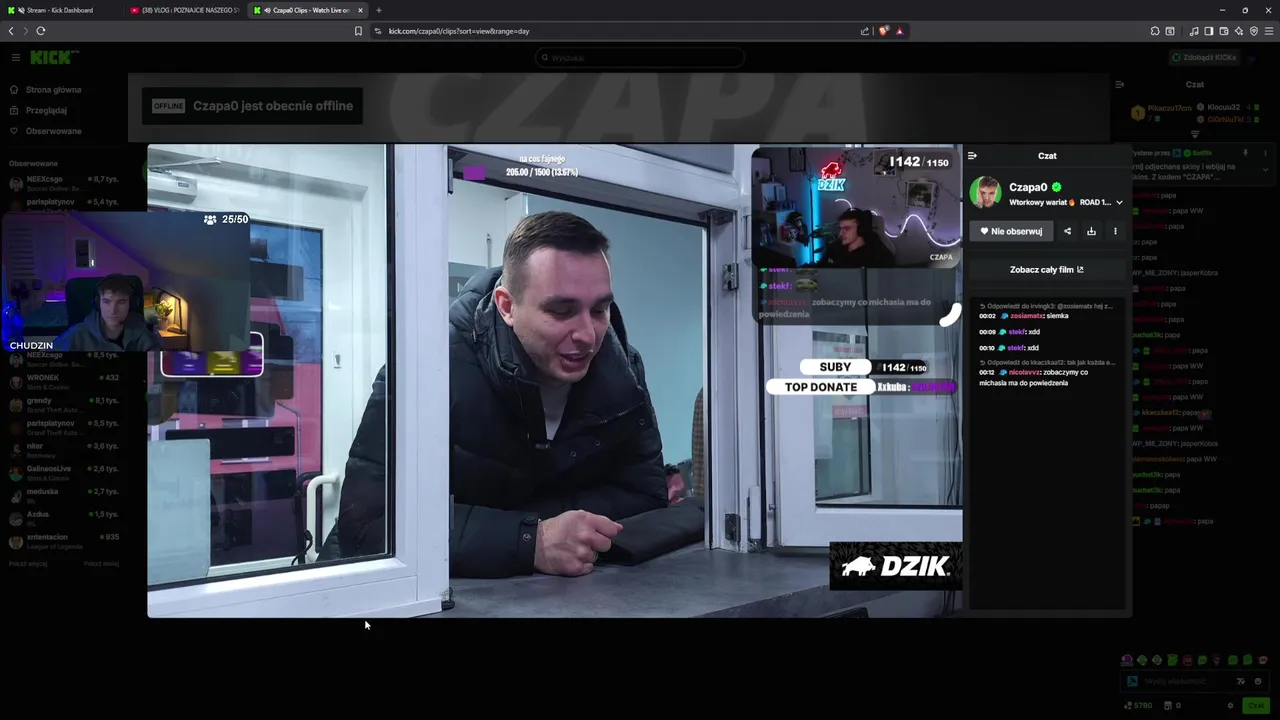Click the Brave Rewards triangle icon
The height and width of the screenshot is (720, 1280).
(899, 31)
